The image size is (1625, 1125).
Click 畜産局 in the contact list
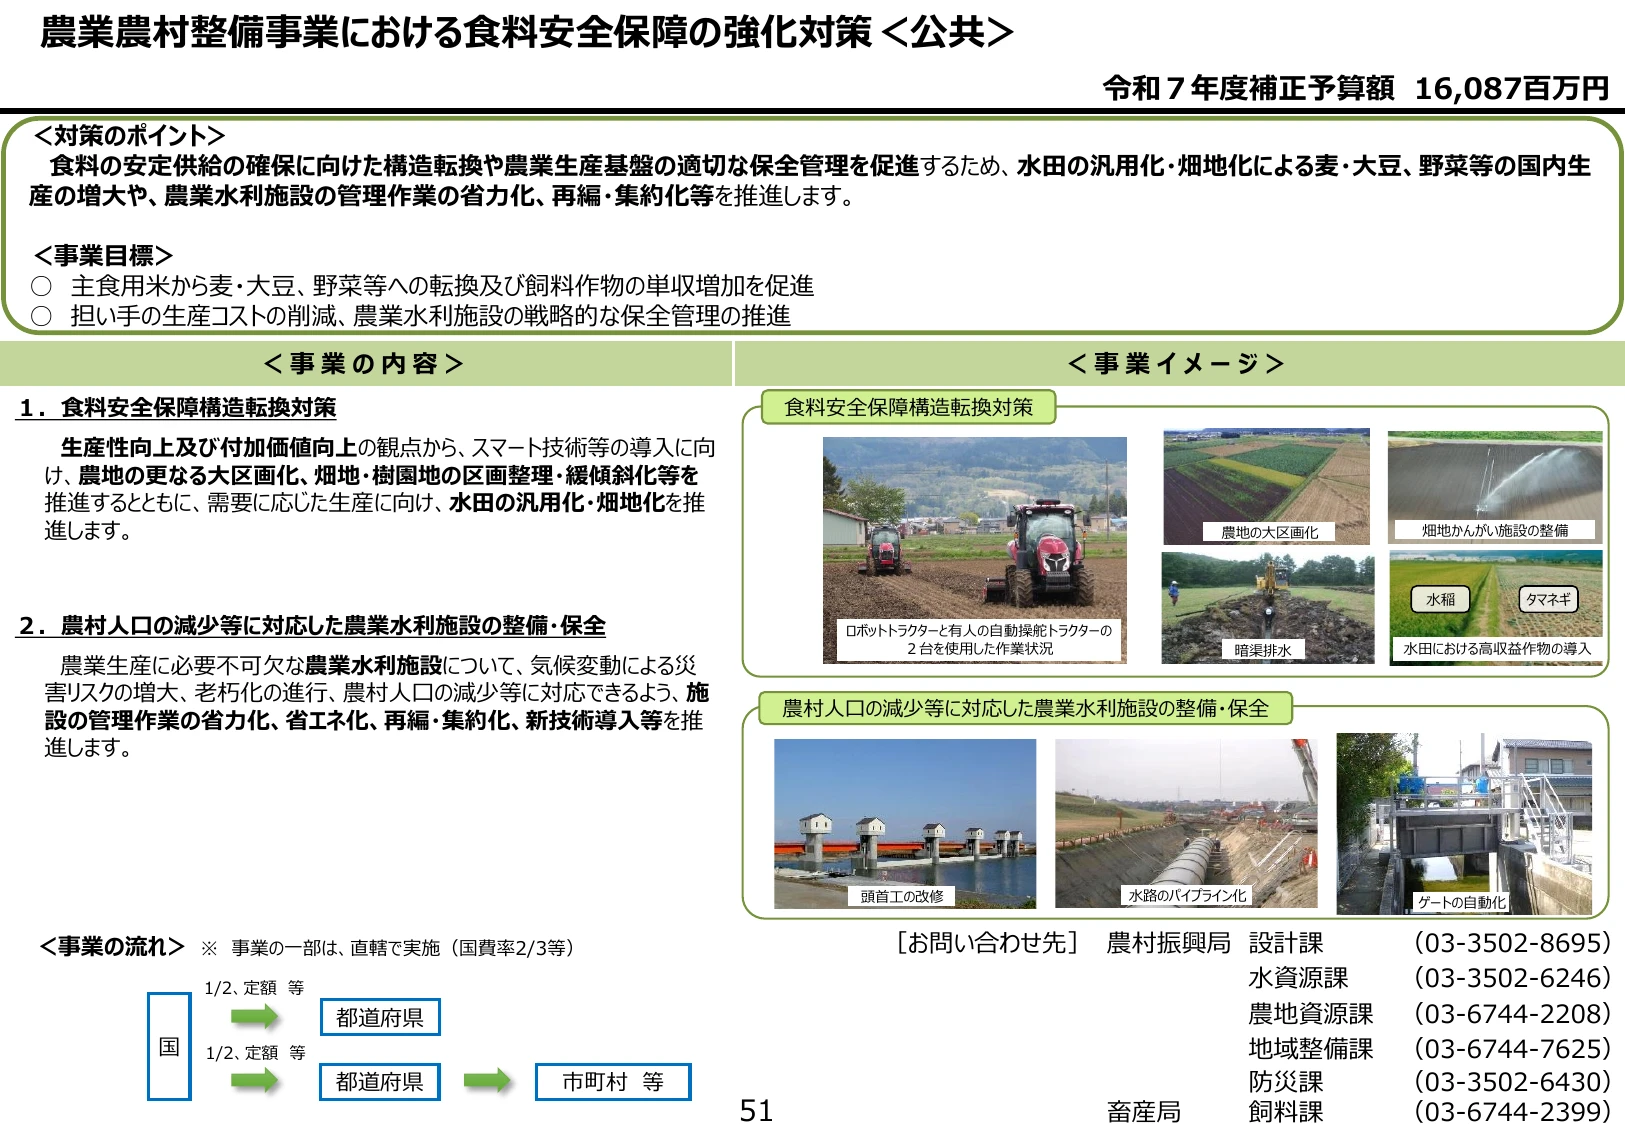click(x=1144, y=1112)
